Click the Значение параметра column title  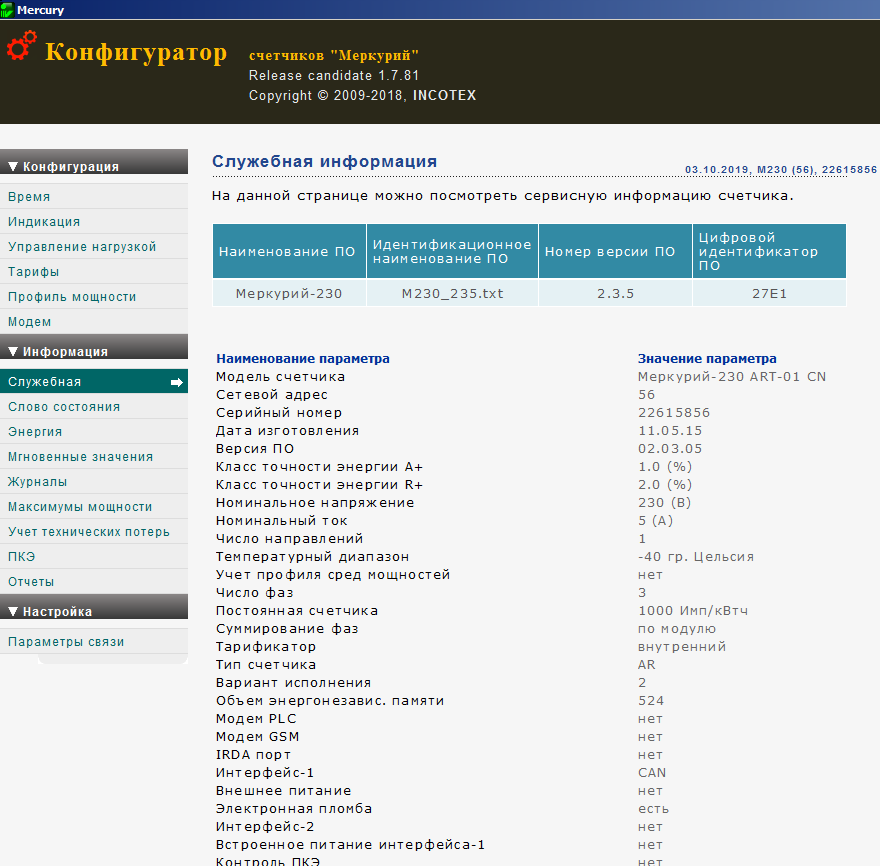point(707,359)
